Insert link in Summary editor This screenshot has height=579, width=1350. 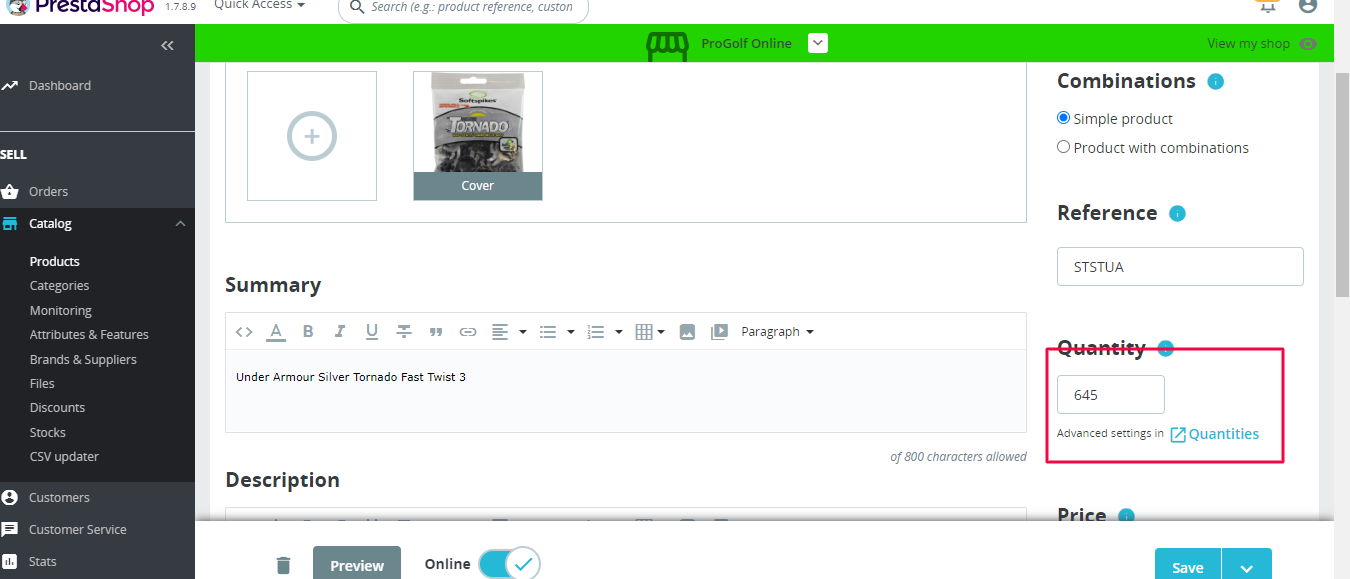468,332
